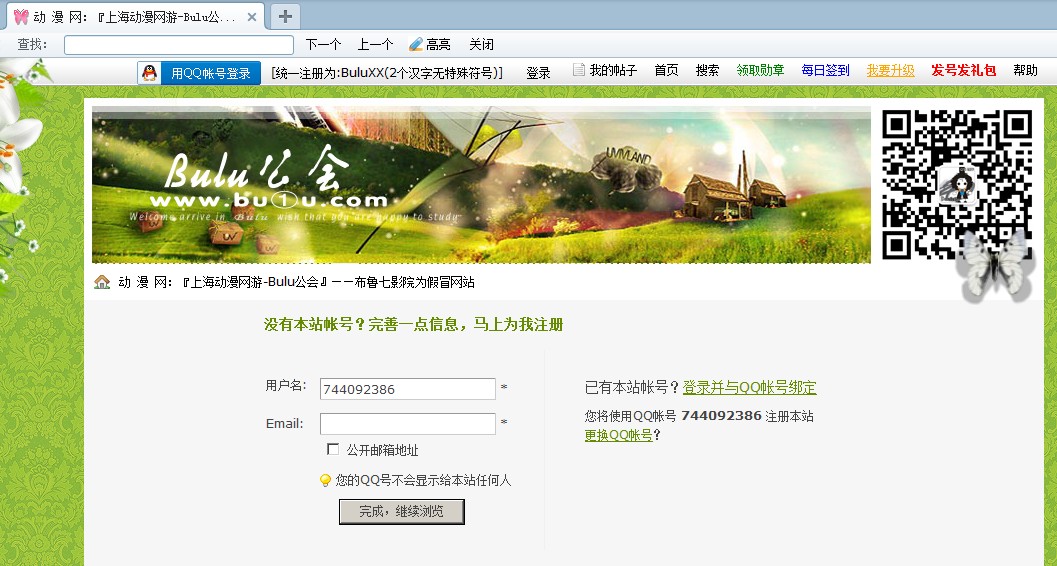Screen dimensions: 1057x566
Task: Click 上一个 in find bar
Action: click(x=375, y=44)
